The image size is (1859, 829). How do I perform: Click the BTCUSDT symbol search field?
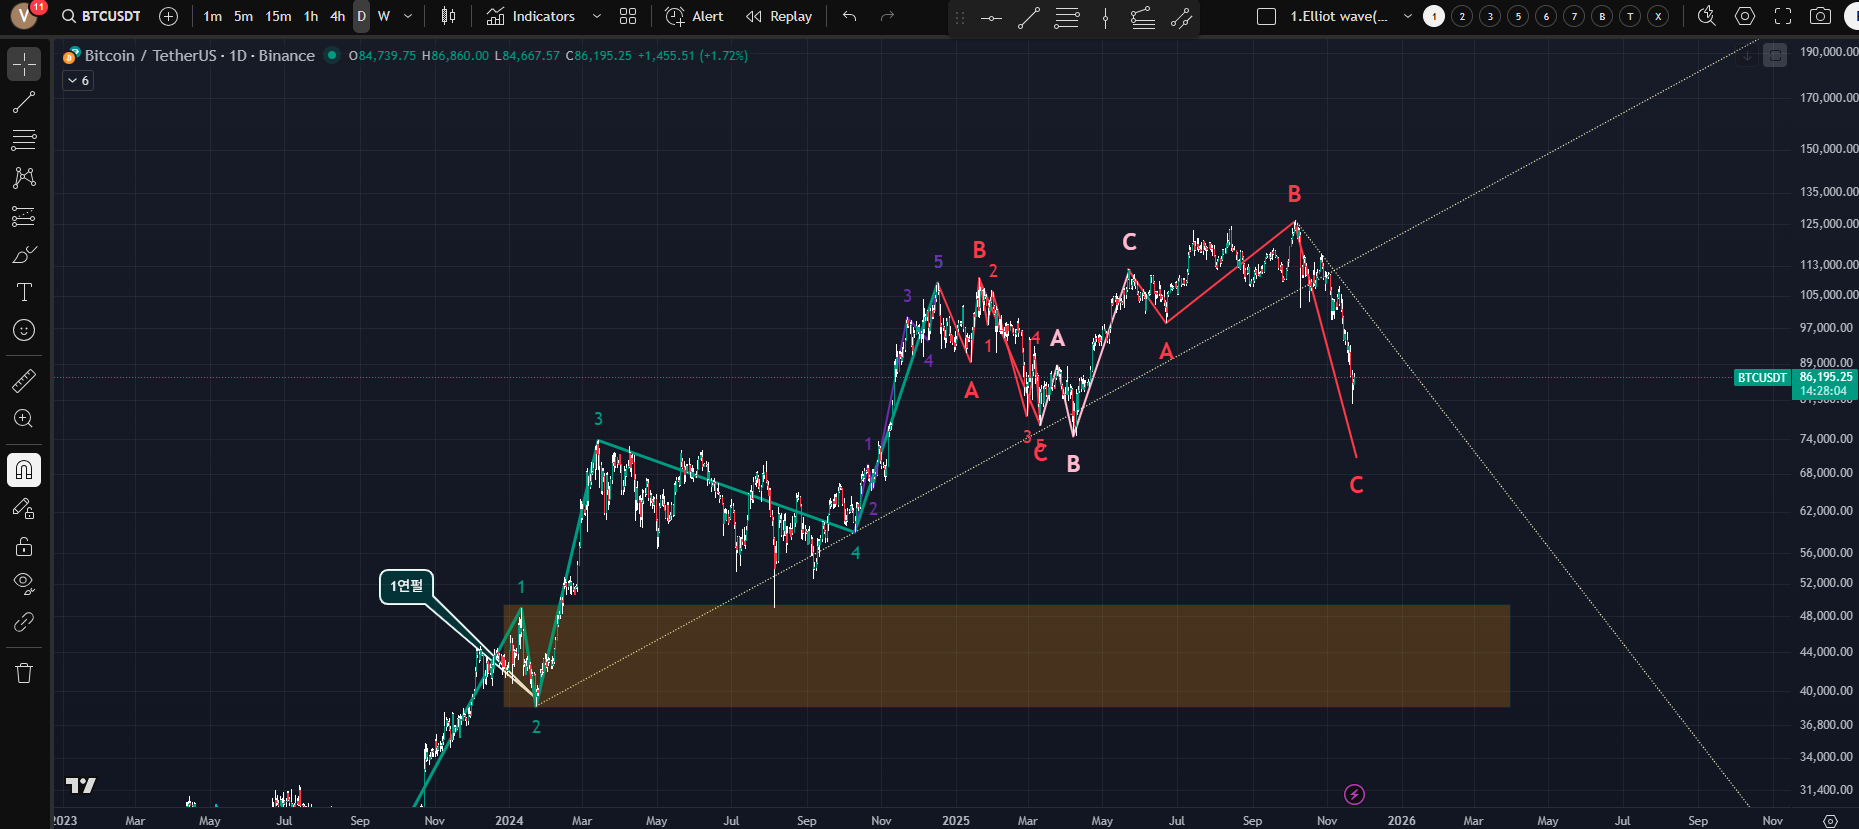click(x=101, y=16)
